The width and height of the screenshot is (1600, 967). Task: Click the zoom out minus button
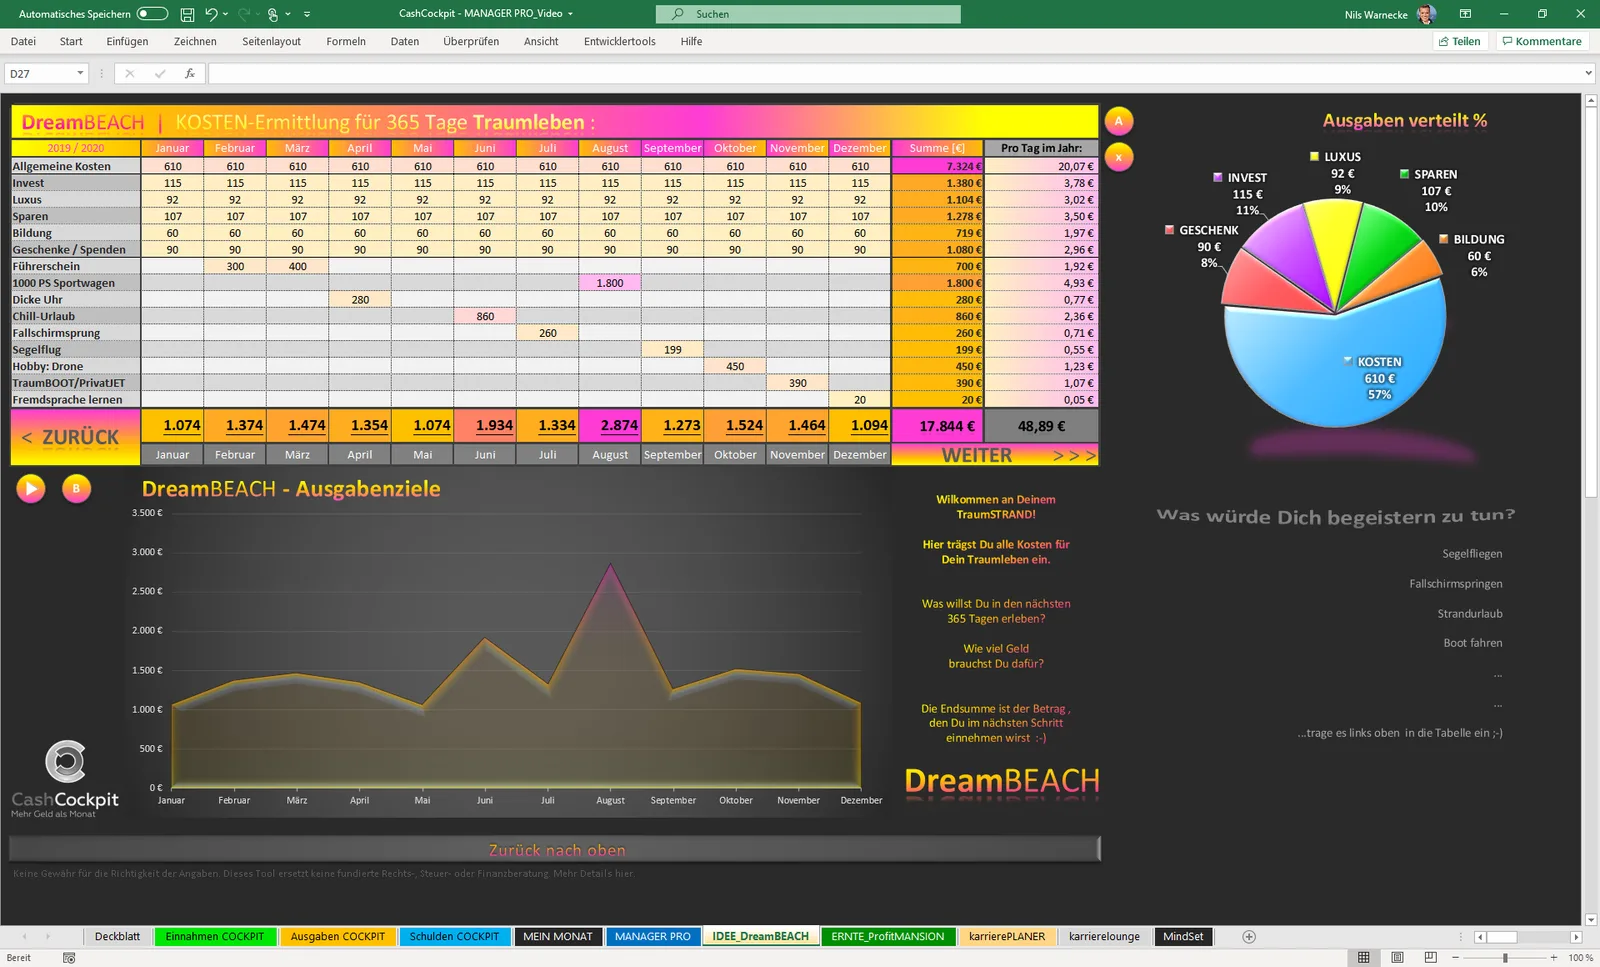[x=1457, y=958]
